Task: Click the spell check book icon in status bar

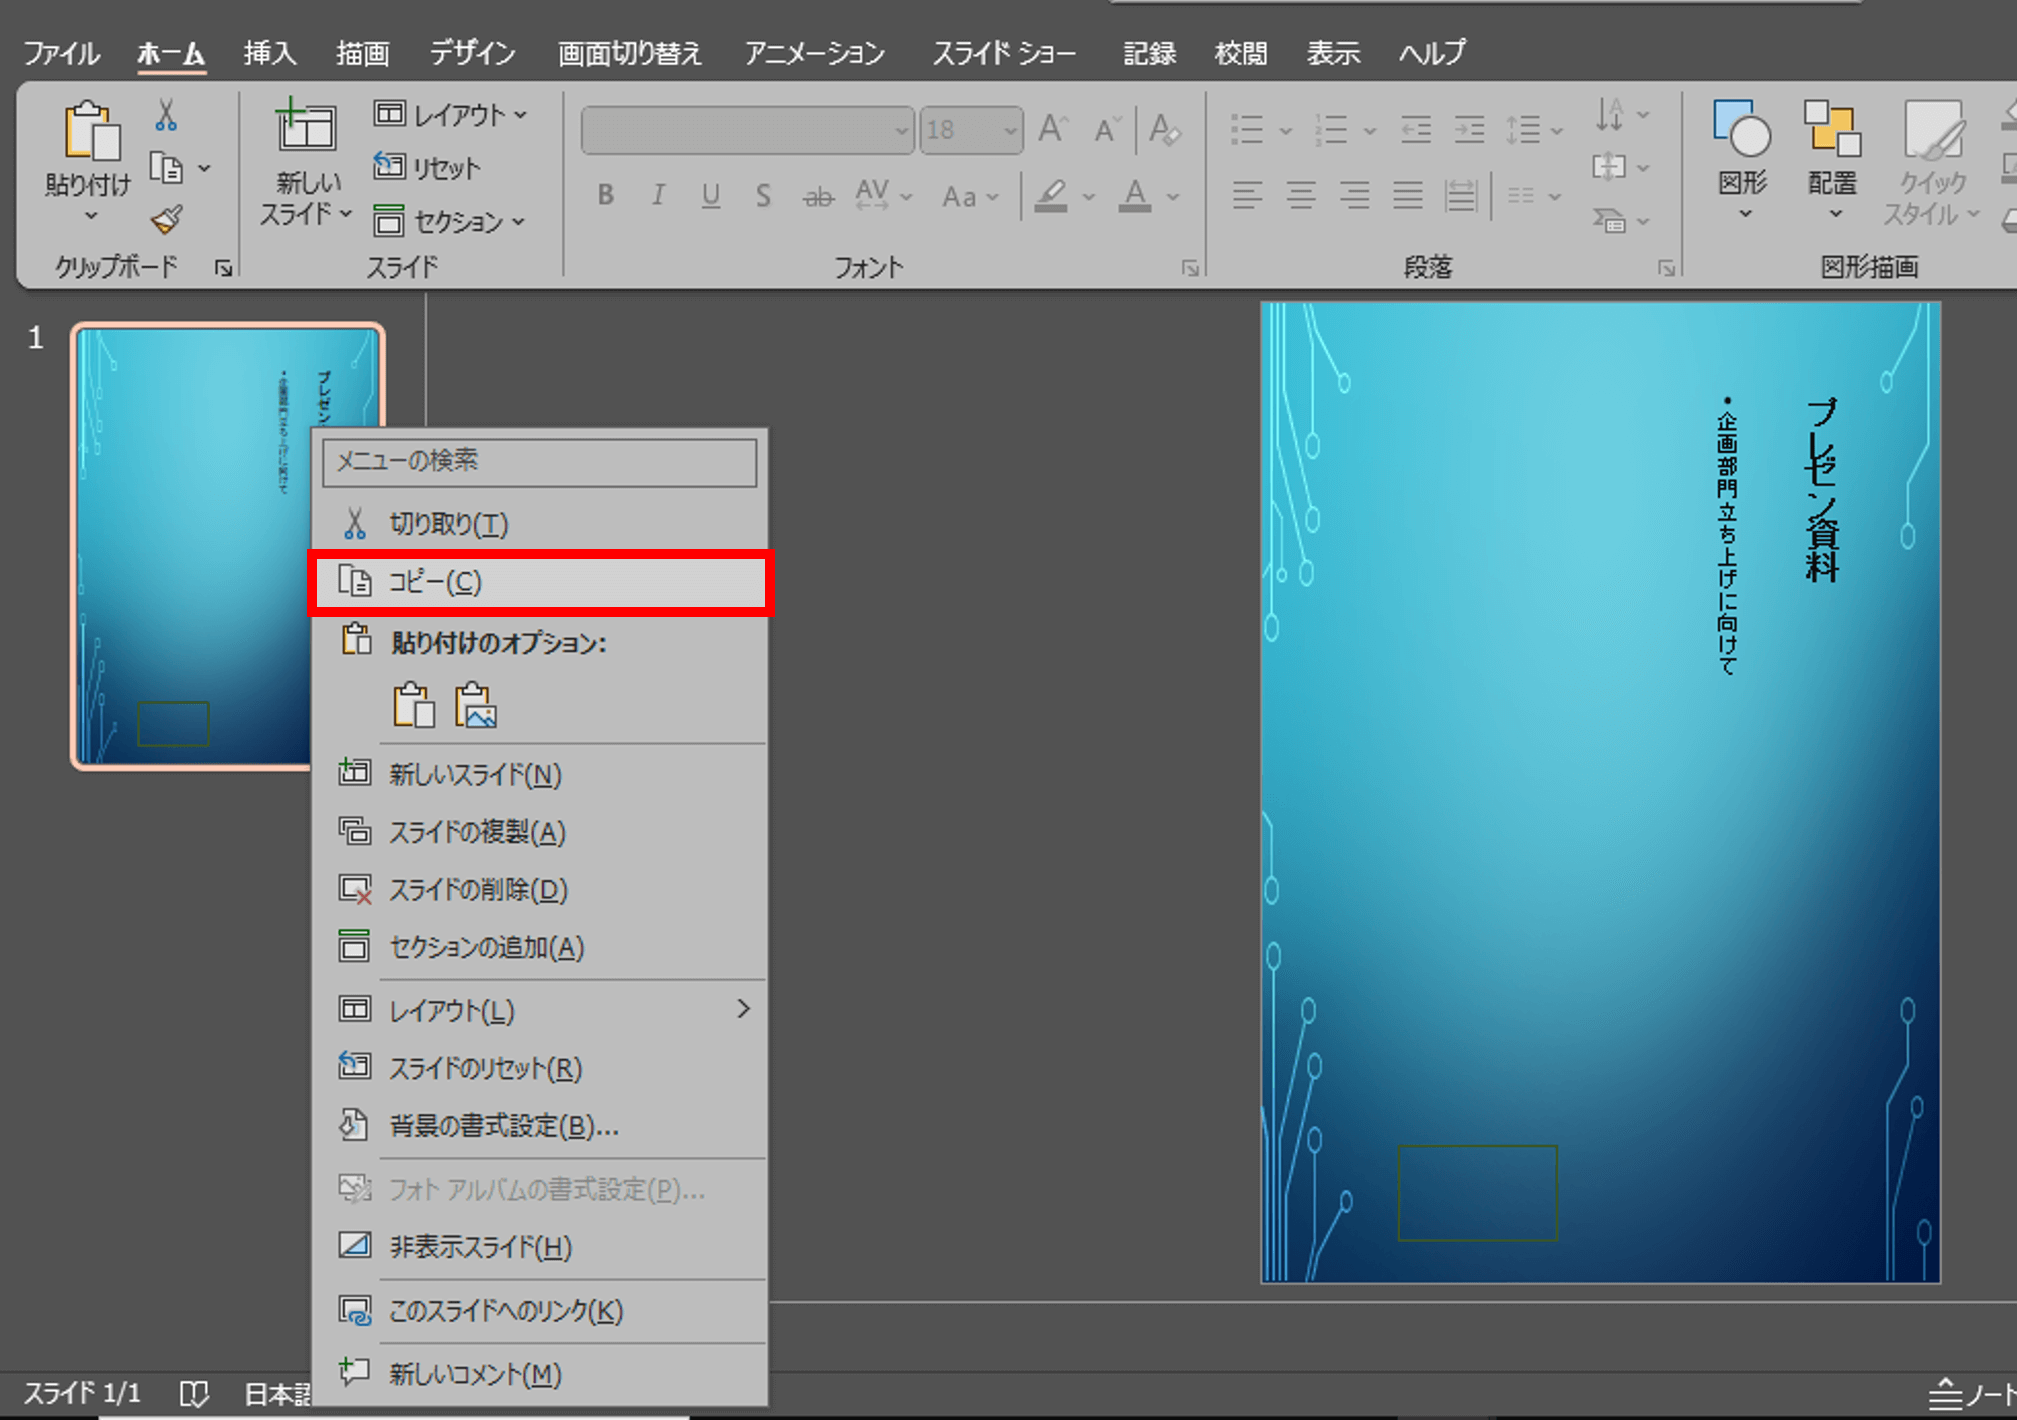Action: pyautogui.click(x=194, y=1393)
